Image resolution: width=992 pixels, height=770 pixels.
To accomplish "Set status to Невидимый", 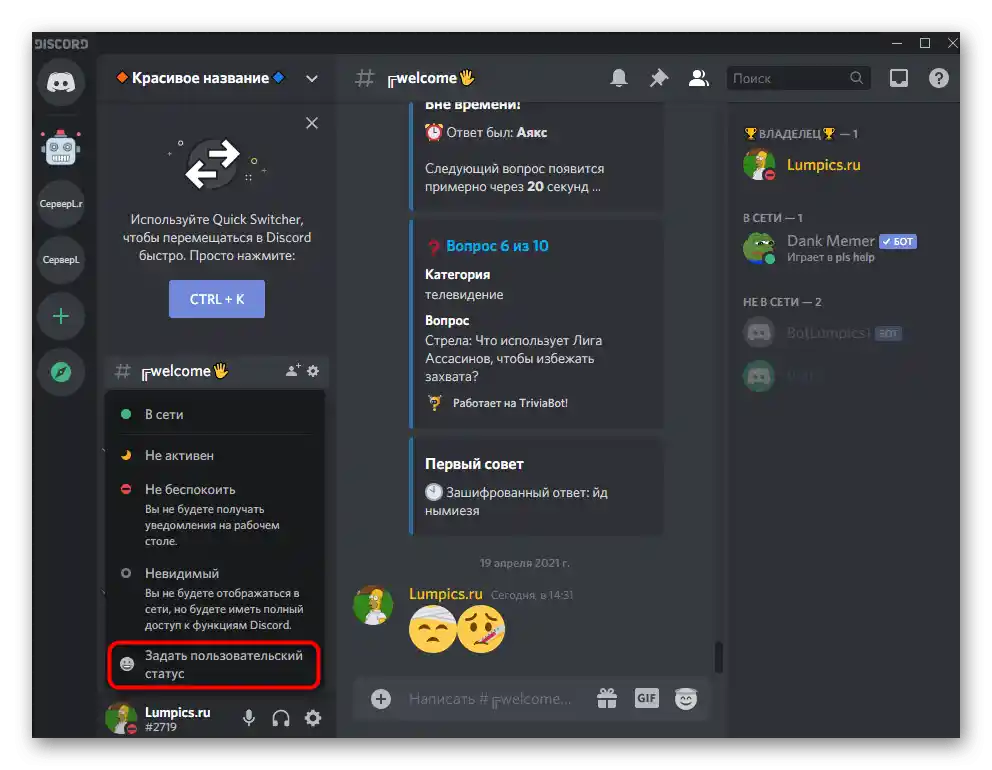I will 215,598.
